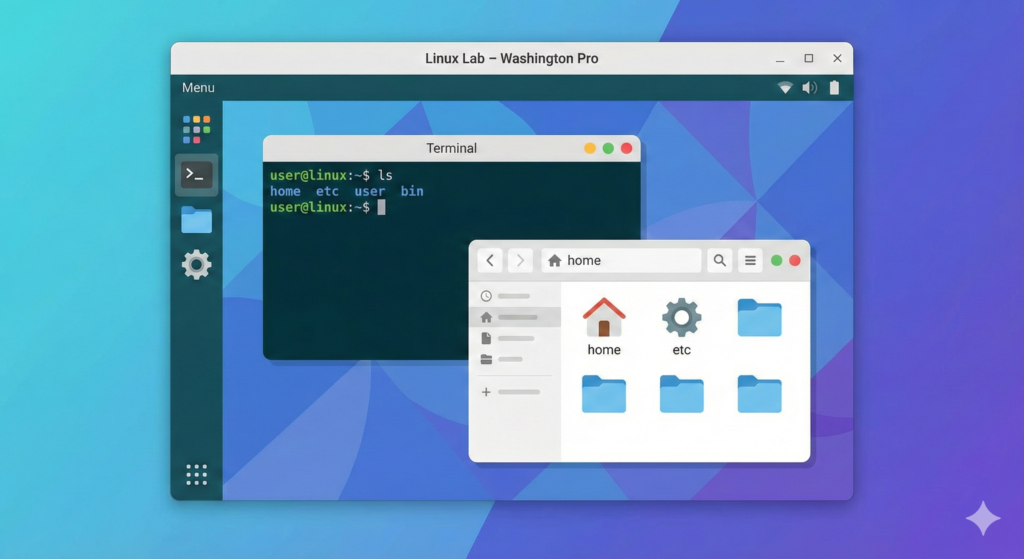Close the file manager with red button
The image size is (1024, 559).
coord(795,261)
